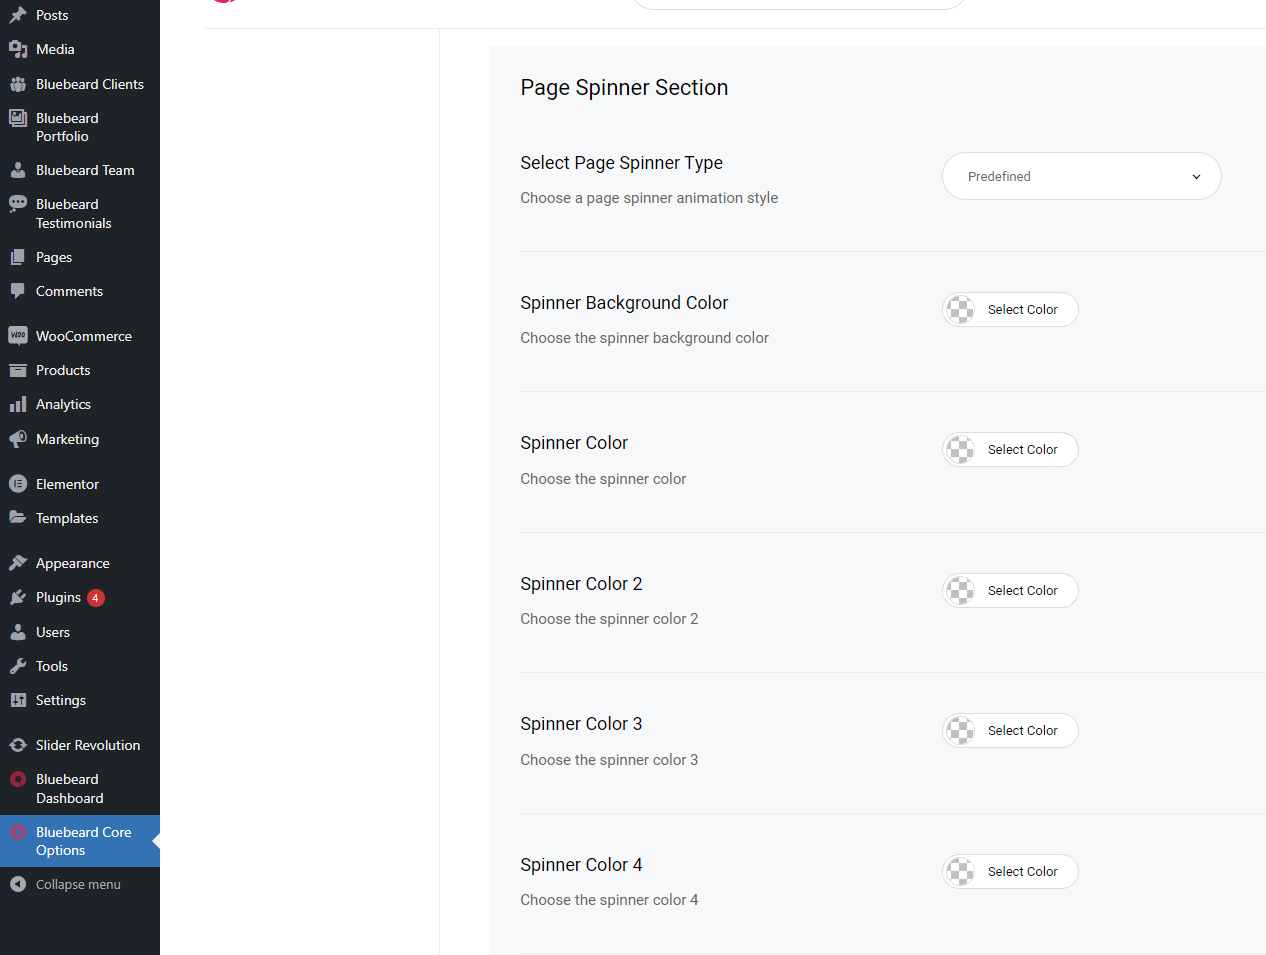The image size is (1266, 955).
Task: Click the Page Spinner Section heading
Action: click(x=624, y=88)
